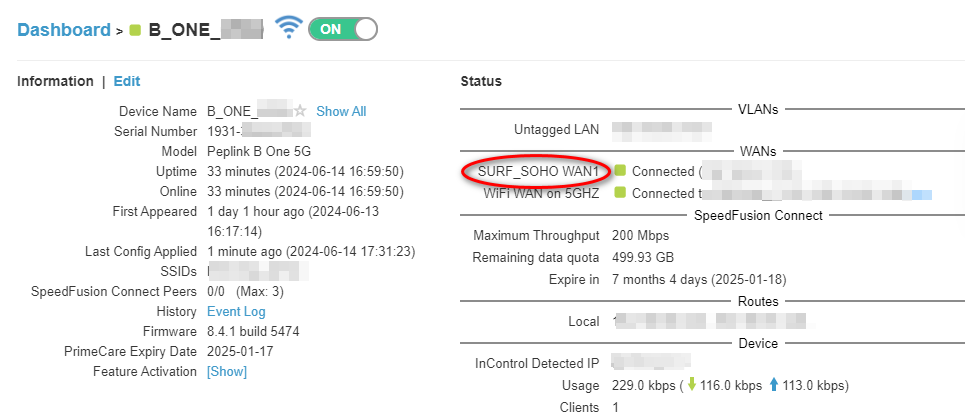Click the green device status square in breadcrumb
The width and height of the screenshot is (965, 416).
click(135, 30)
